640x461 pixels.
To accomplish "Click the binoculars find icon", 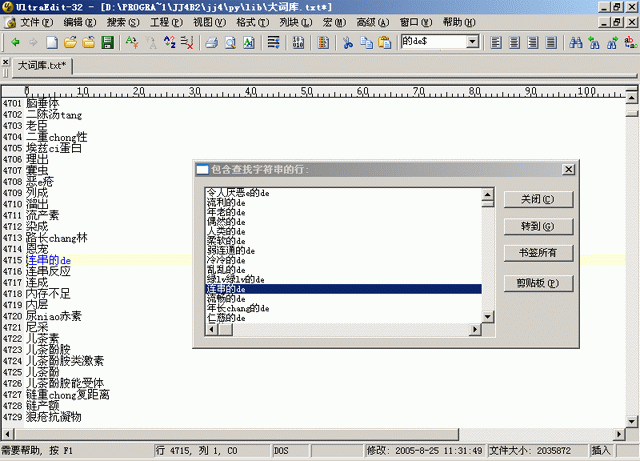I will (575, 42).
